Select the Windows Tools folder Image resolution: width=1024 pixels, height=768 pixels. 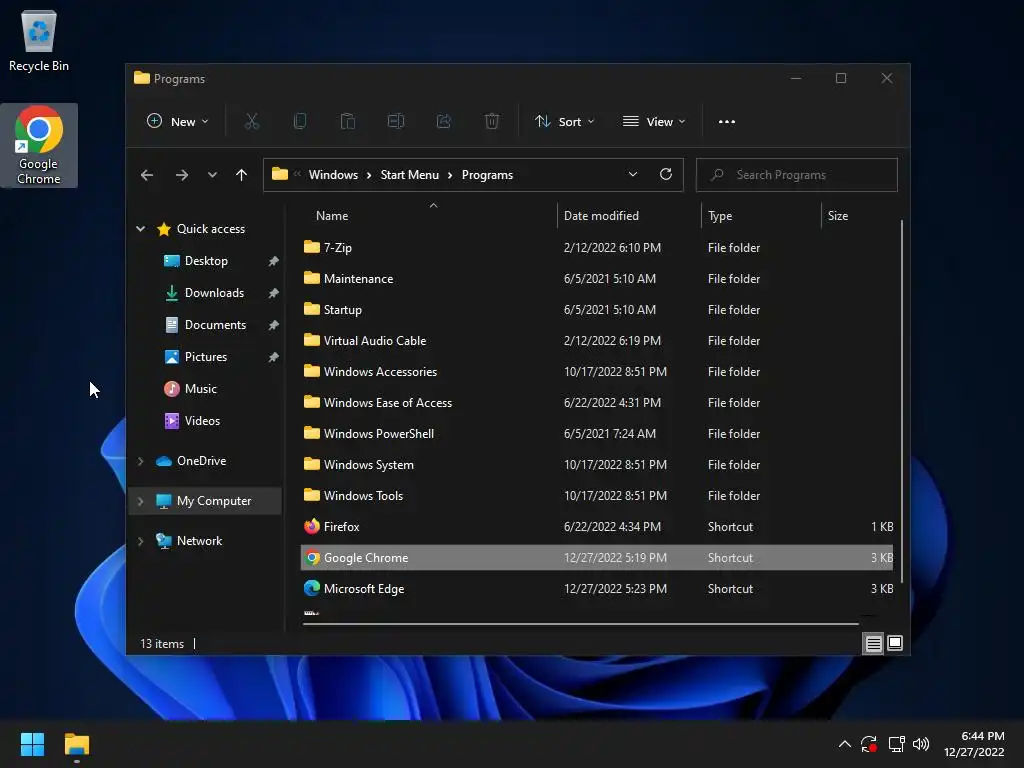[x=596, y=496]
